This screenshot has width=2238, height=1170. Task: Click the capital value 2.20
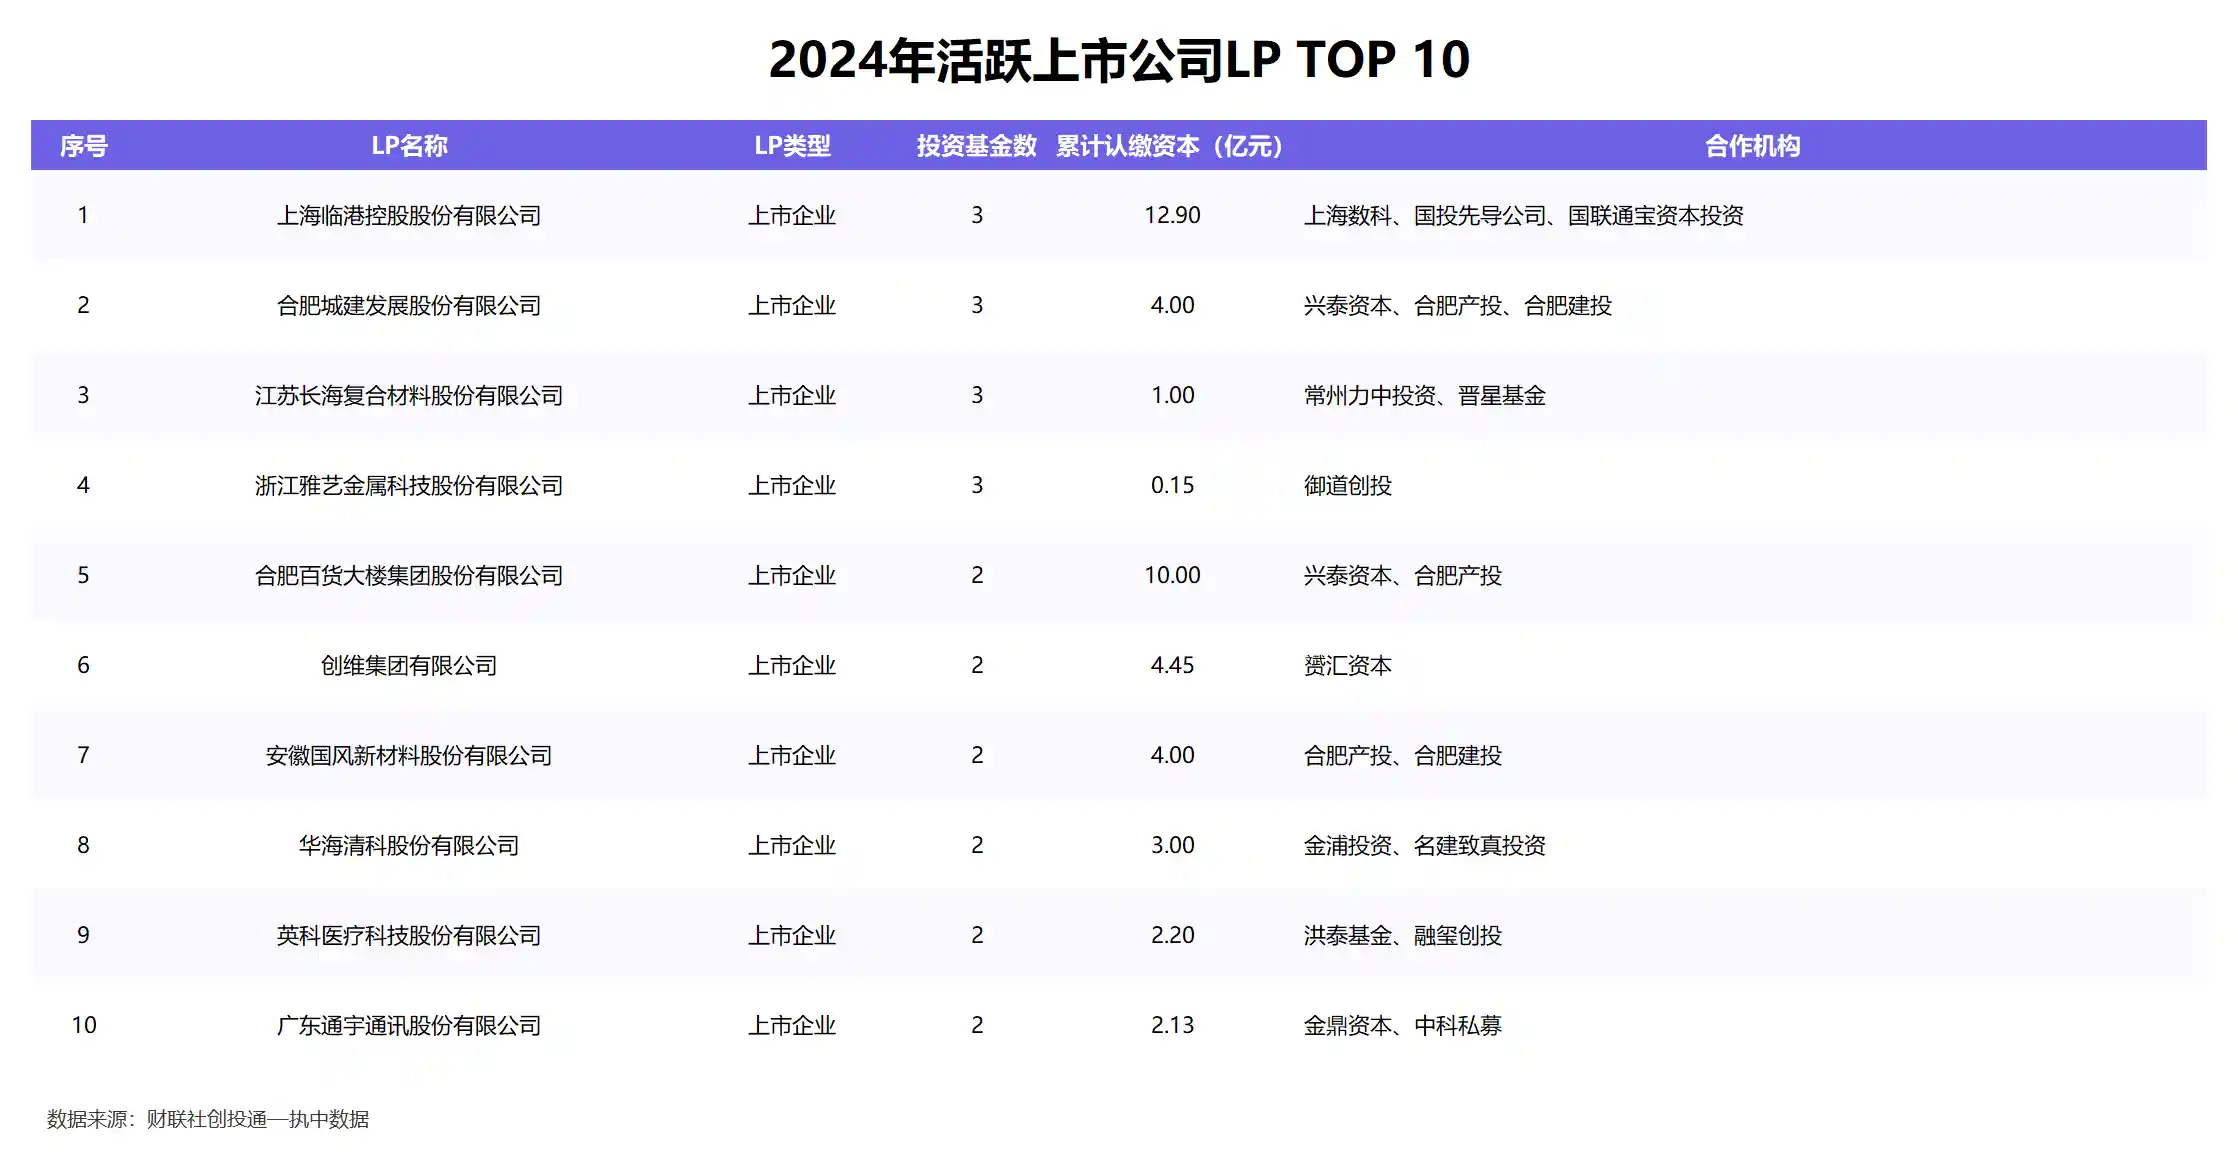(x=1172, y=935)
